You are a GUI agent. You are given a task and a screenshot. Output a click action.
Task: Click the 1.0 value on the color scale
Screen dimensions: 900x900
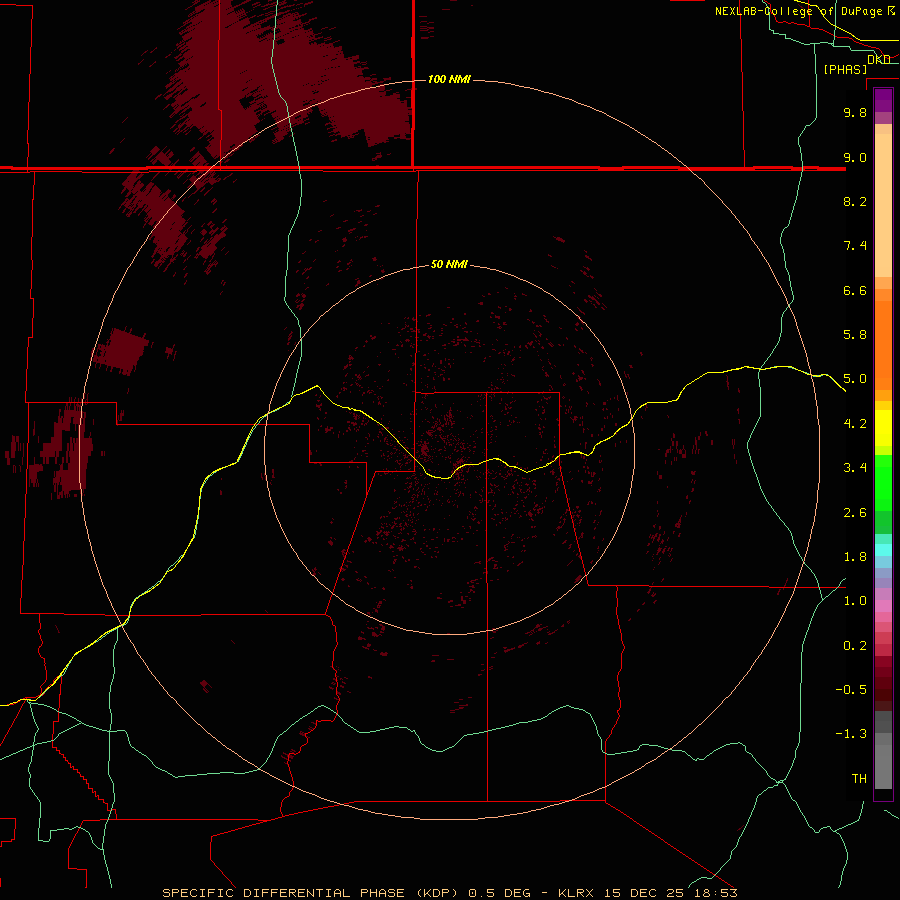click(855, 601)
